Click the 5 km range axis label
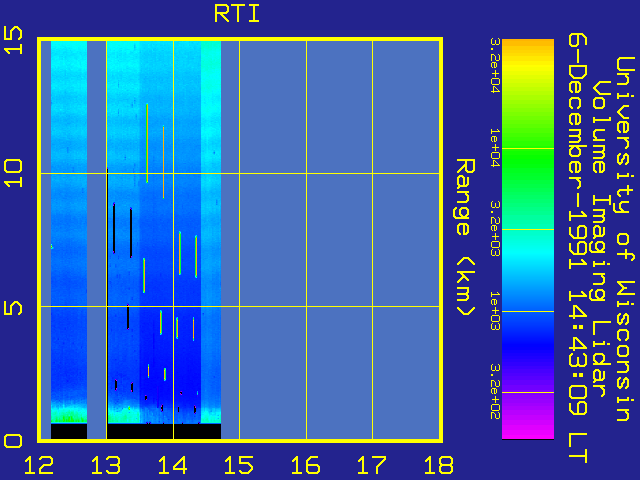640x480 pixels. (13, 307)
